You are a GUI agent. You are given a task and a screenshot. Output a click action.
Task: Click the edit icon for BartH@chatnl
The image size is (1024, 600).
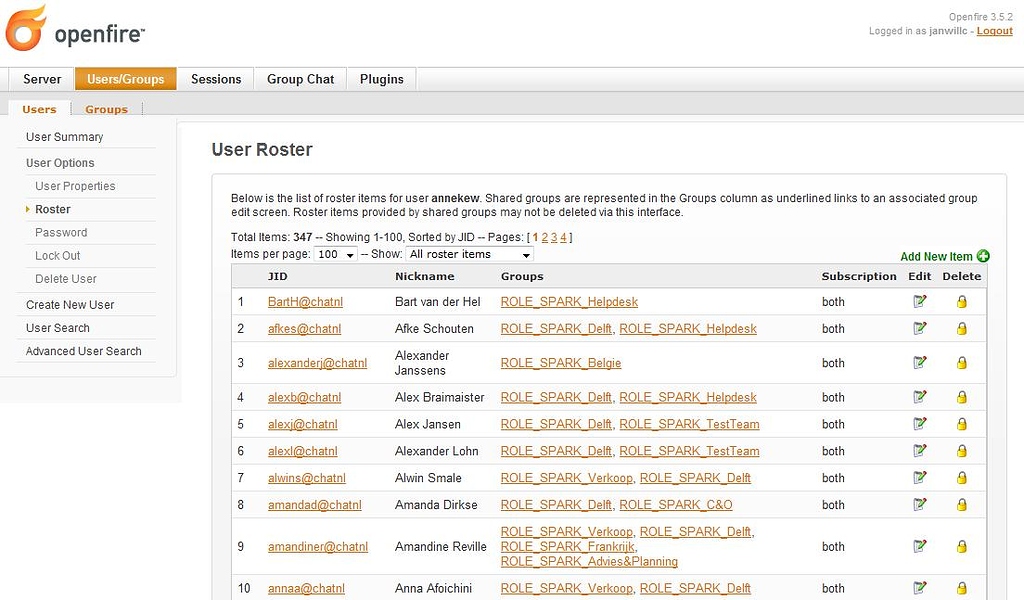919,301
